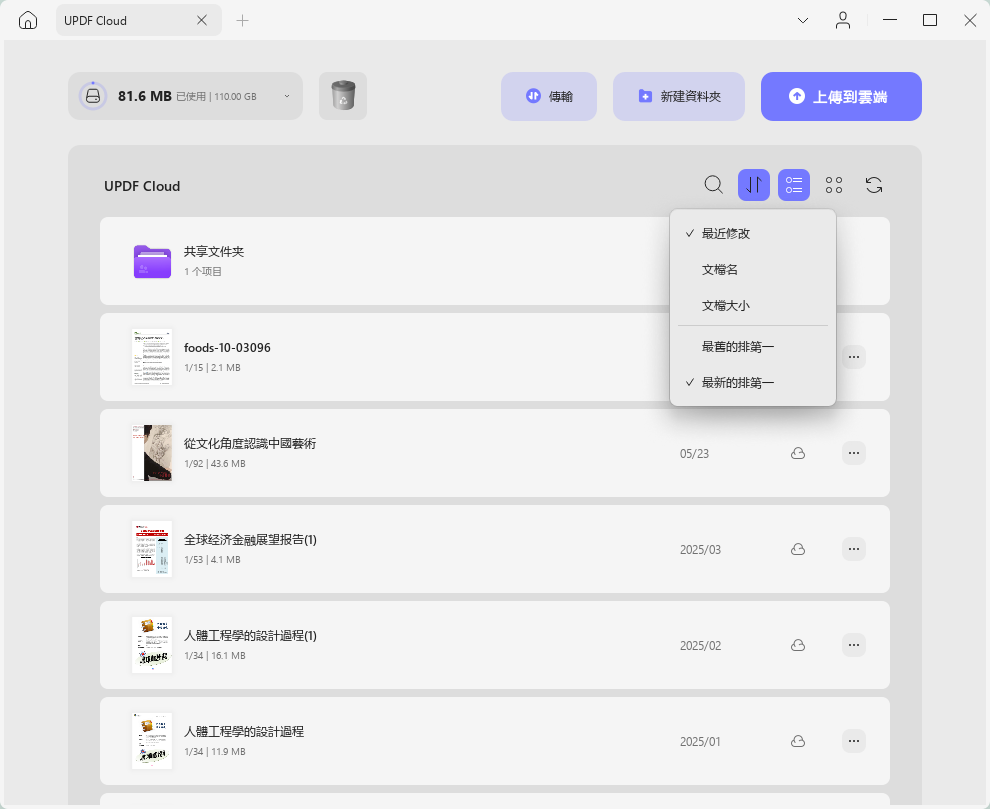Click the 2025/03 date text

[x=700, y=550]
